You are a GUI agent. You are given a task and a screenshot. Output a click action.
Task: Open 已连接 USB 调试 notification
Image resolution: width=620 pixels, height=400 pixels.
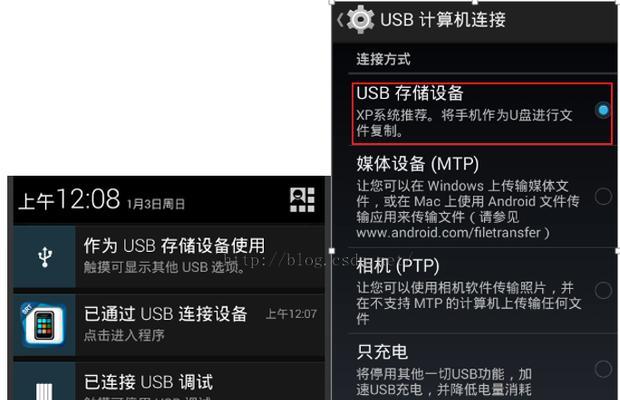coord(169,382)
